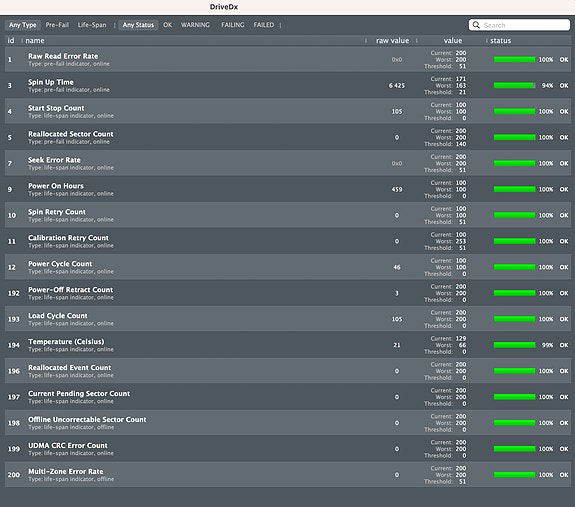Show only FAILED status indicators
Image resolution: width=575 pixels, height=507 pixels.
tap(264, 25)
